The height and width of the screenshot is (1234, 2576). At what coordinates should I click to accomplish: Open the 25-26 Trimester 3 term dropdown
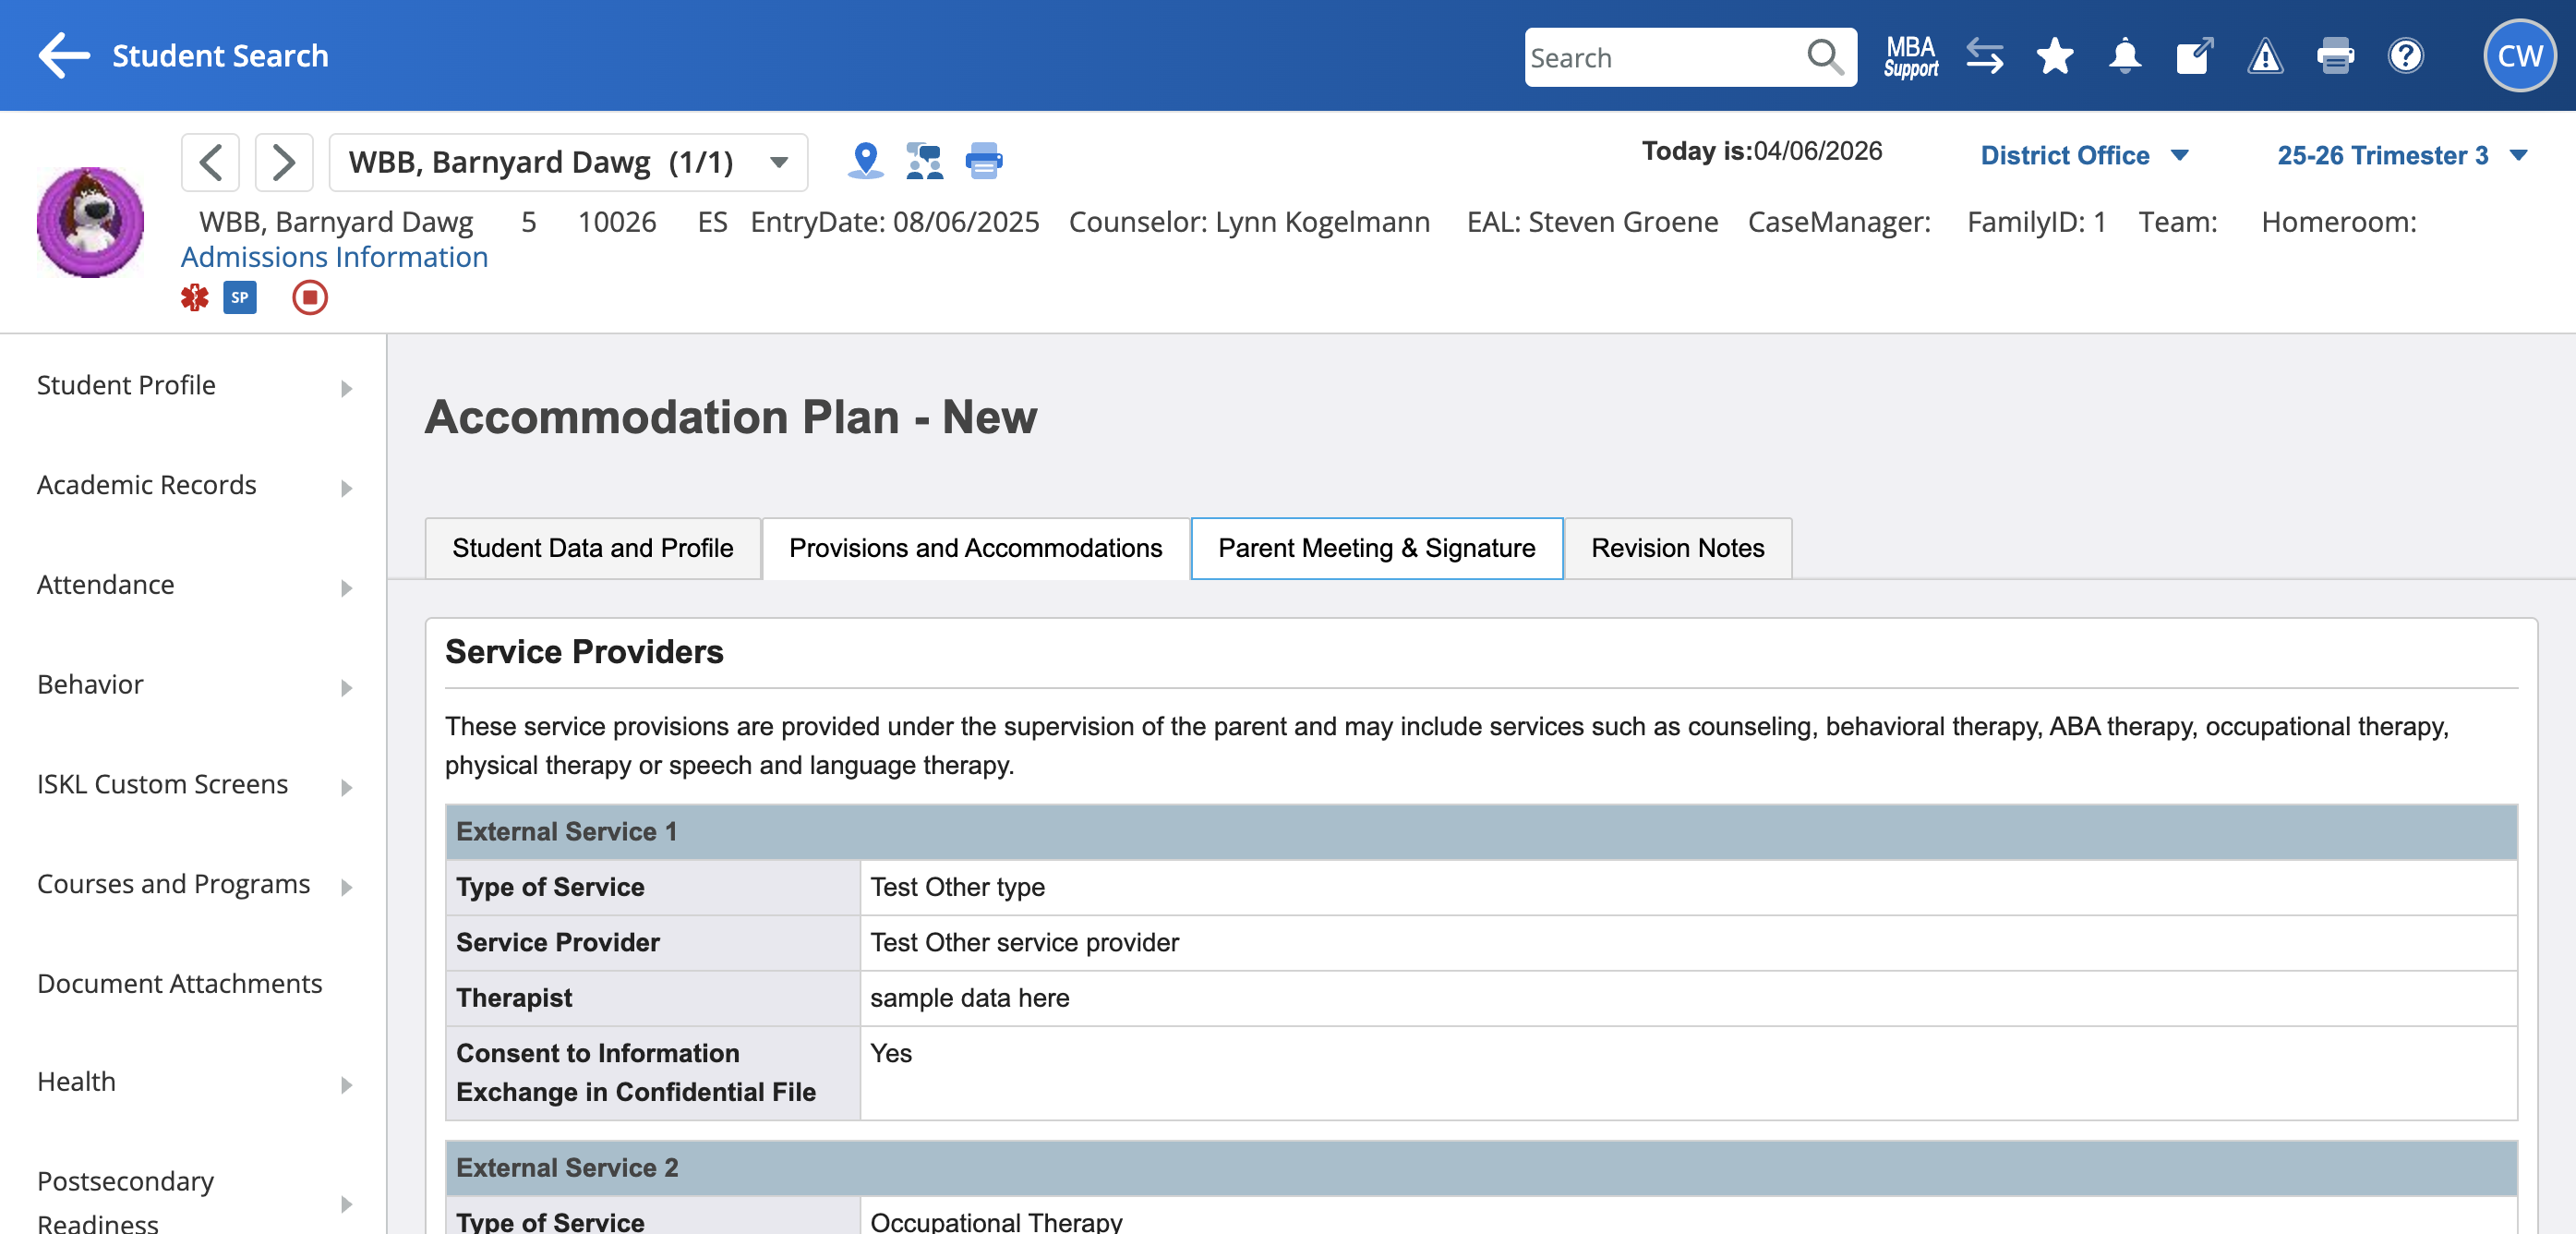pos(2401,155)
